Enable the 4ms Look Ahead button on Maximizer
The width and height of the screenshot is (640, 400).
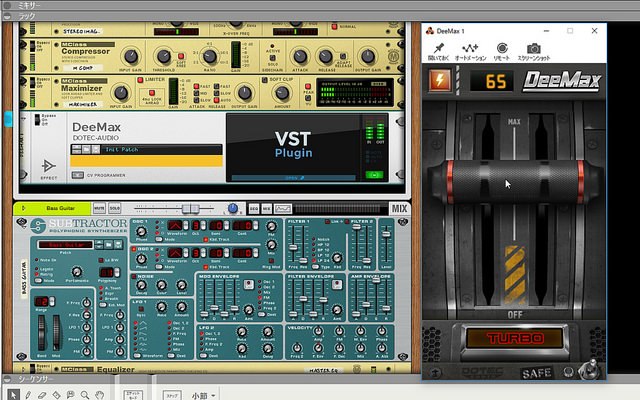tap(151, 93)
